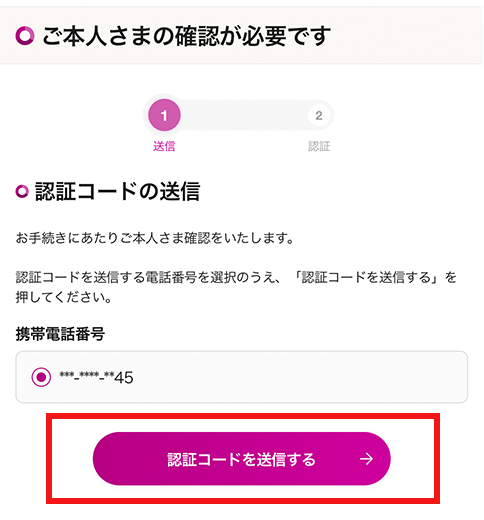The image size is (484, 520).
Task: Click the 送信 step label
Action: (x=164, y=146)
